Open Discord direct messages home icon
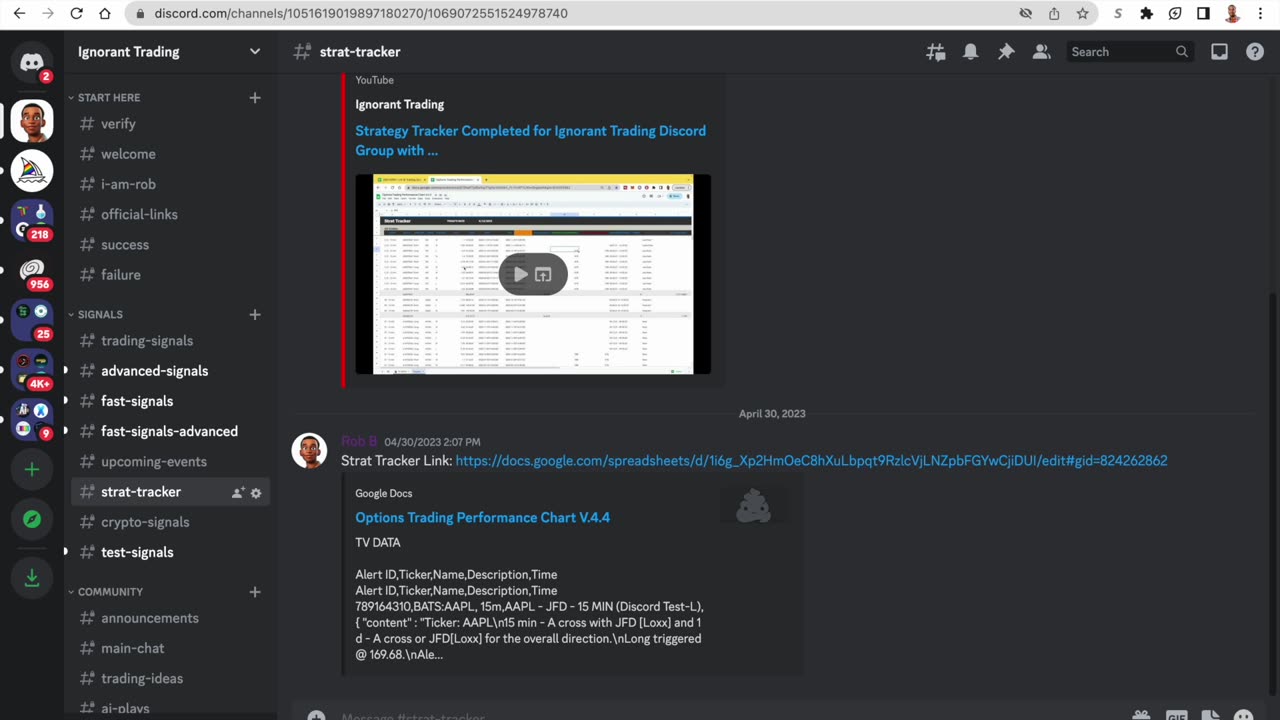Screen dimensions: 1280x720 [x=32, y=63]
